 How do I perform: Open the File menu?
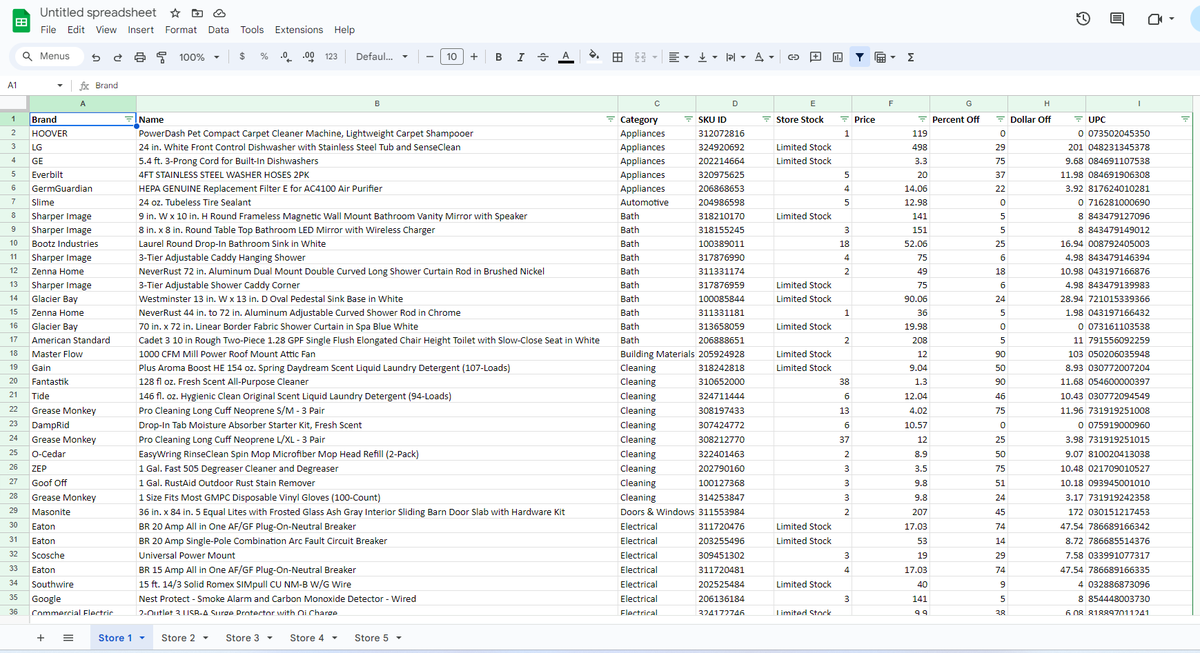48,30
